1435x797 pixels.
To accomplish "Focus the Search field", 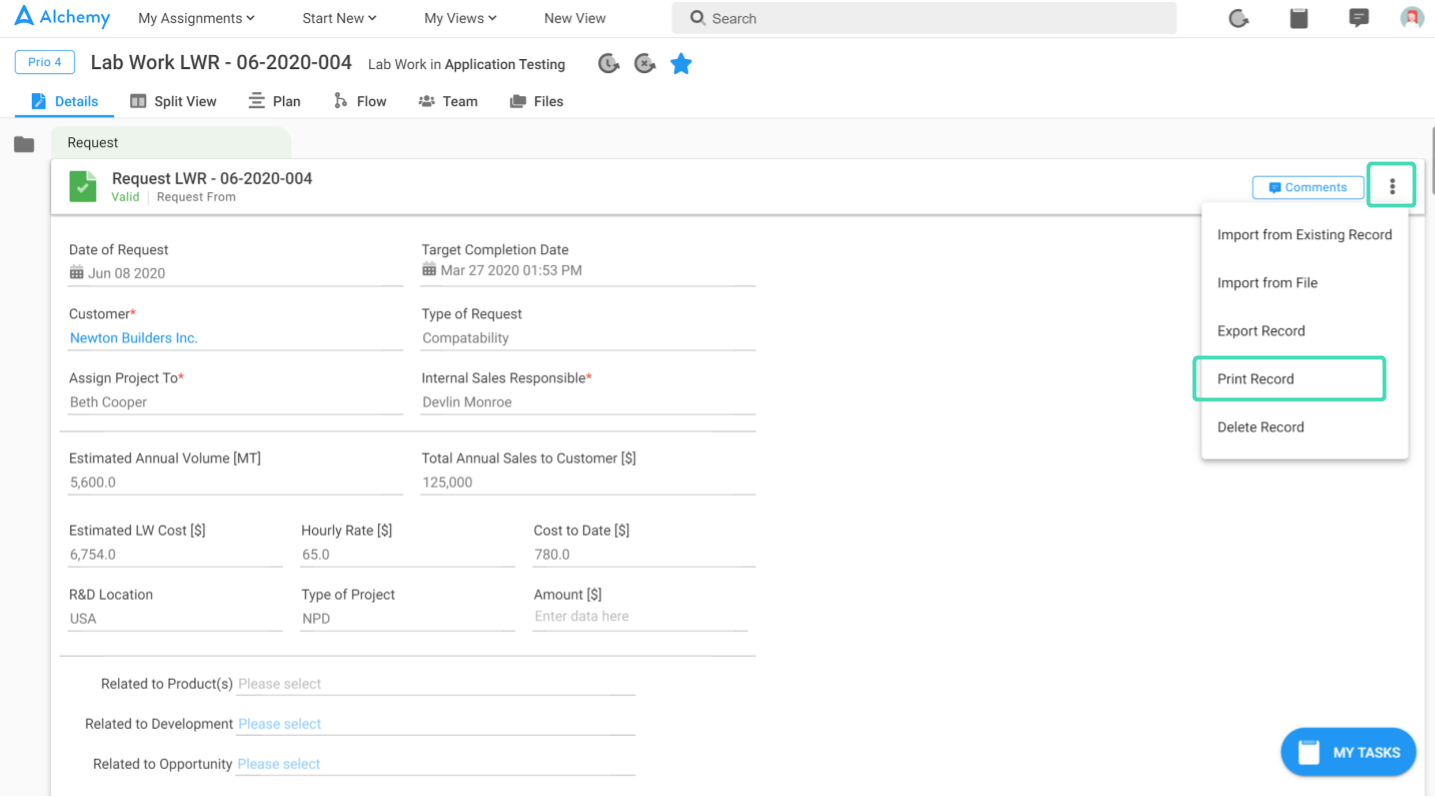I will pyautogui.click(x=924, y=18).
